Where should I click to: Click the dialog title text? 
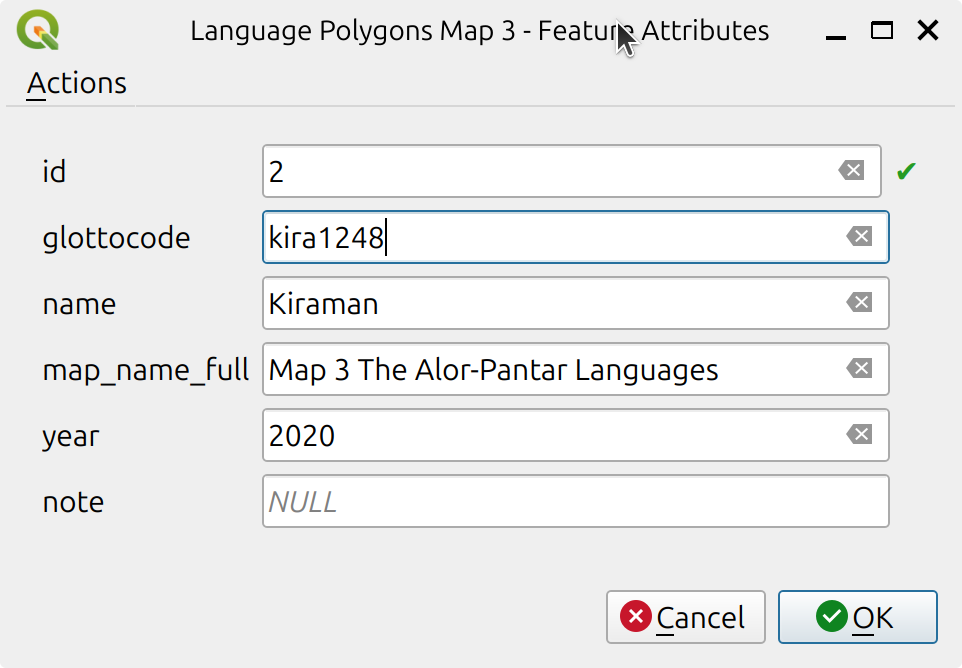click(479, 30)
